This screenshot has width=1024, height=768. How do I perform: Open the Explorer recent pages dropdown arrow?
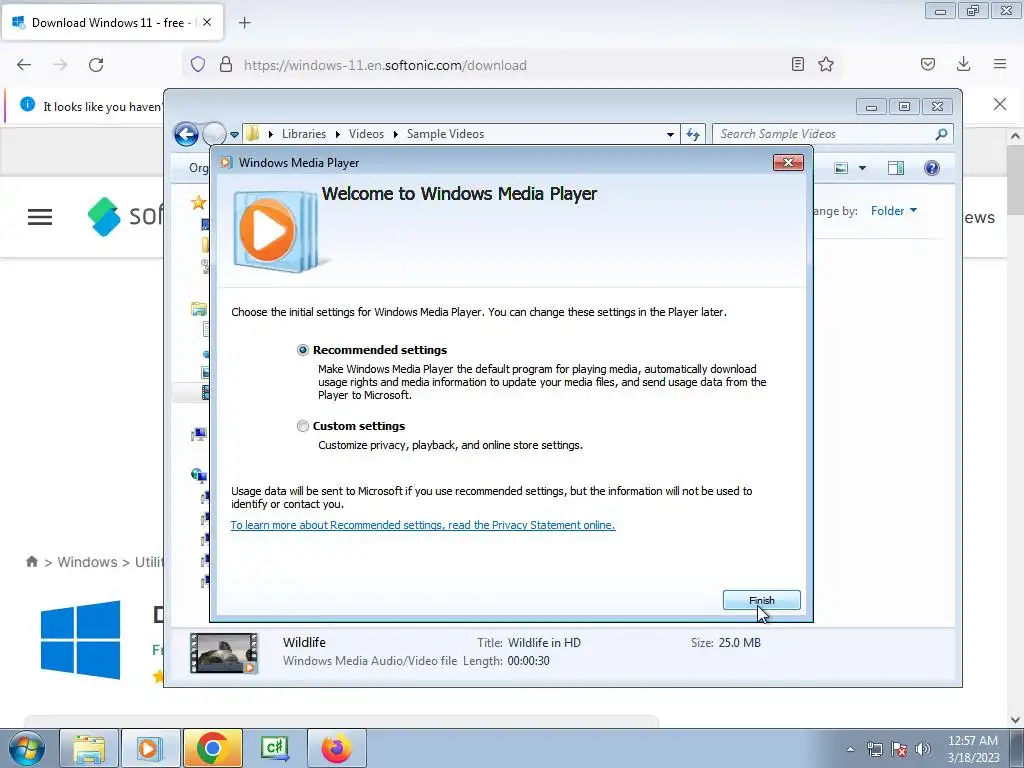pos(234,135)
